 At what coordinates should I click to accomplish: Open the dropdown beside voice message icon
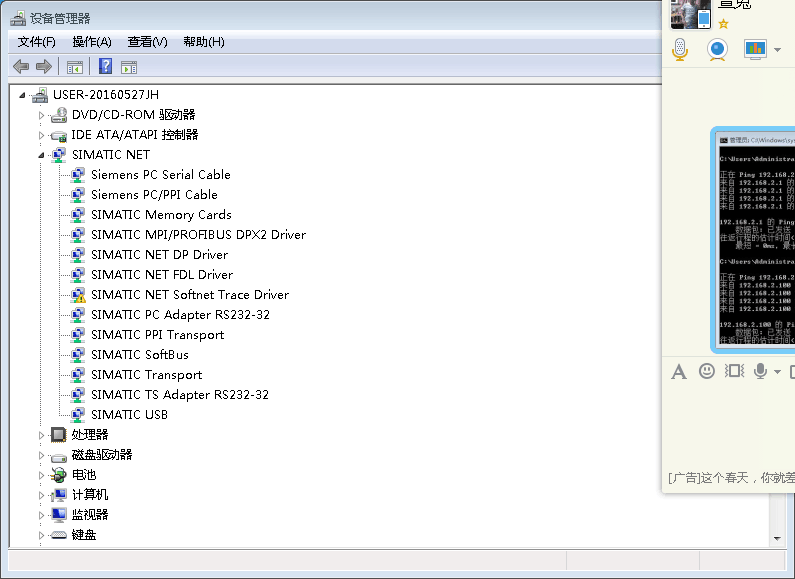[777, 372]
